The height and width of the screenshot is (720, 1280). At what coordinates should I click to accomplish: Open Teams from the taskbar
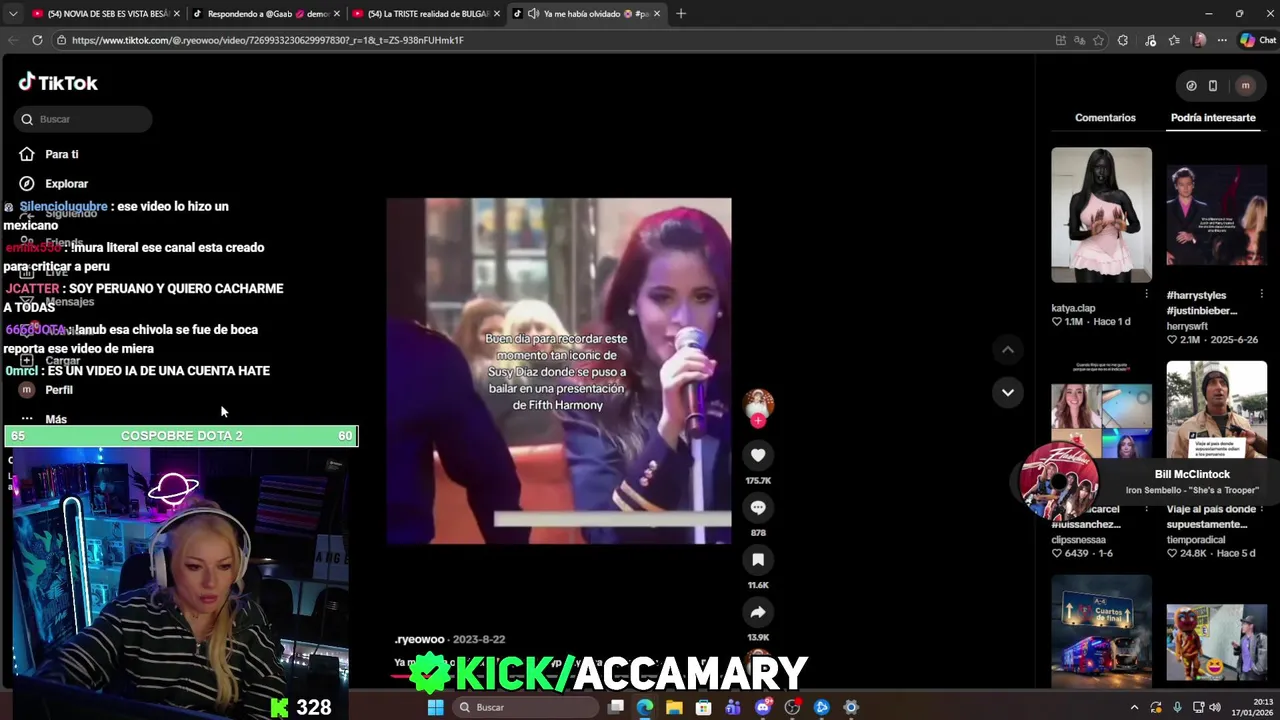pos(733,707)
